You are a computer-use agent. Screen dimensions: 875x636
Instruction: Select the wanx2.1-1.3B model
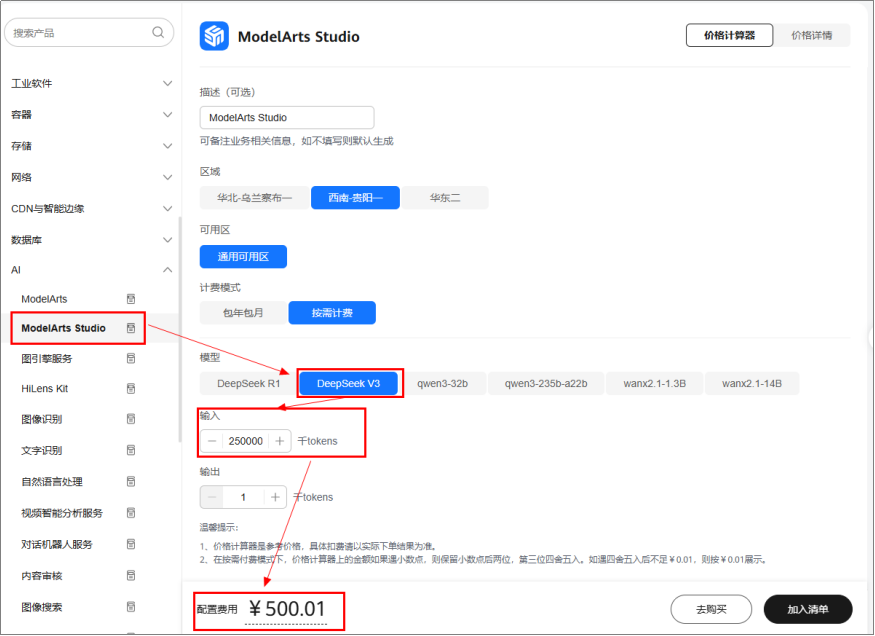pyautogui.click(x=655, y=384)
